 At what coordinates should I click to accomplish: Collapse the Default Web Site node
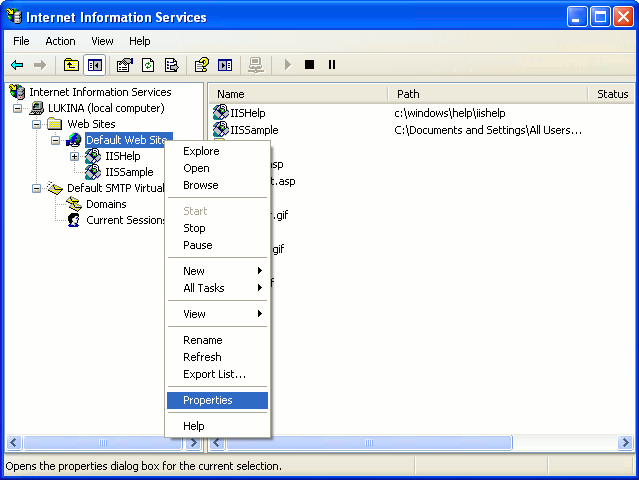55,140
